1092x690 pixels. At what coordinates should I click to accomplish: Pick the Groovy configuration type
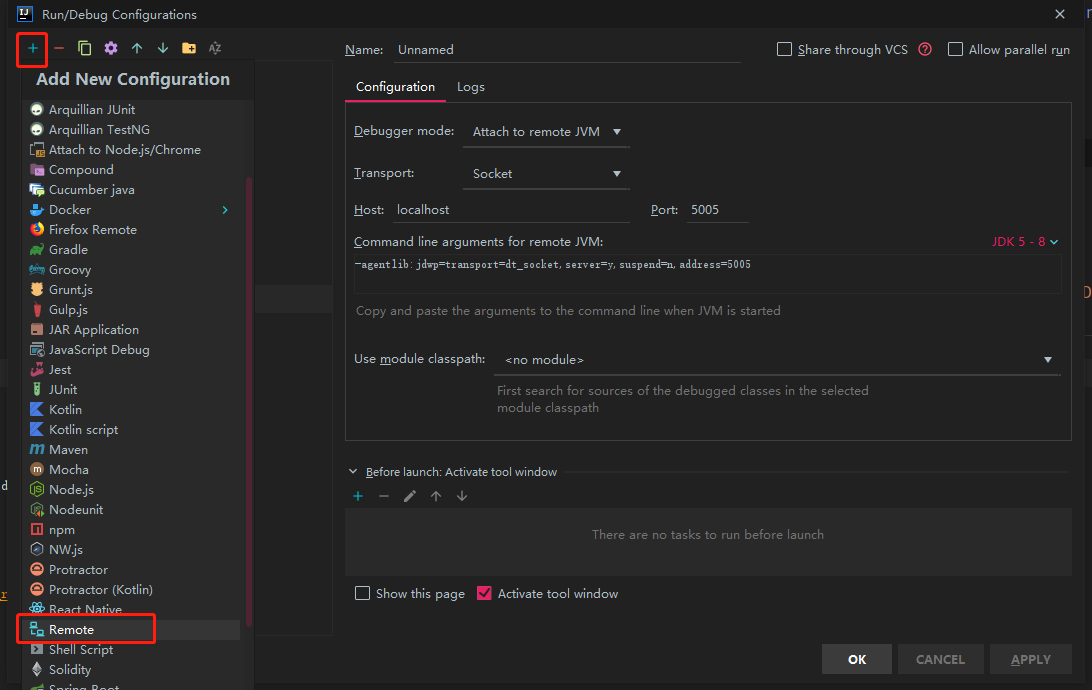[x=132, y=270]
